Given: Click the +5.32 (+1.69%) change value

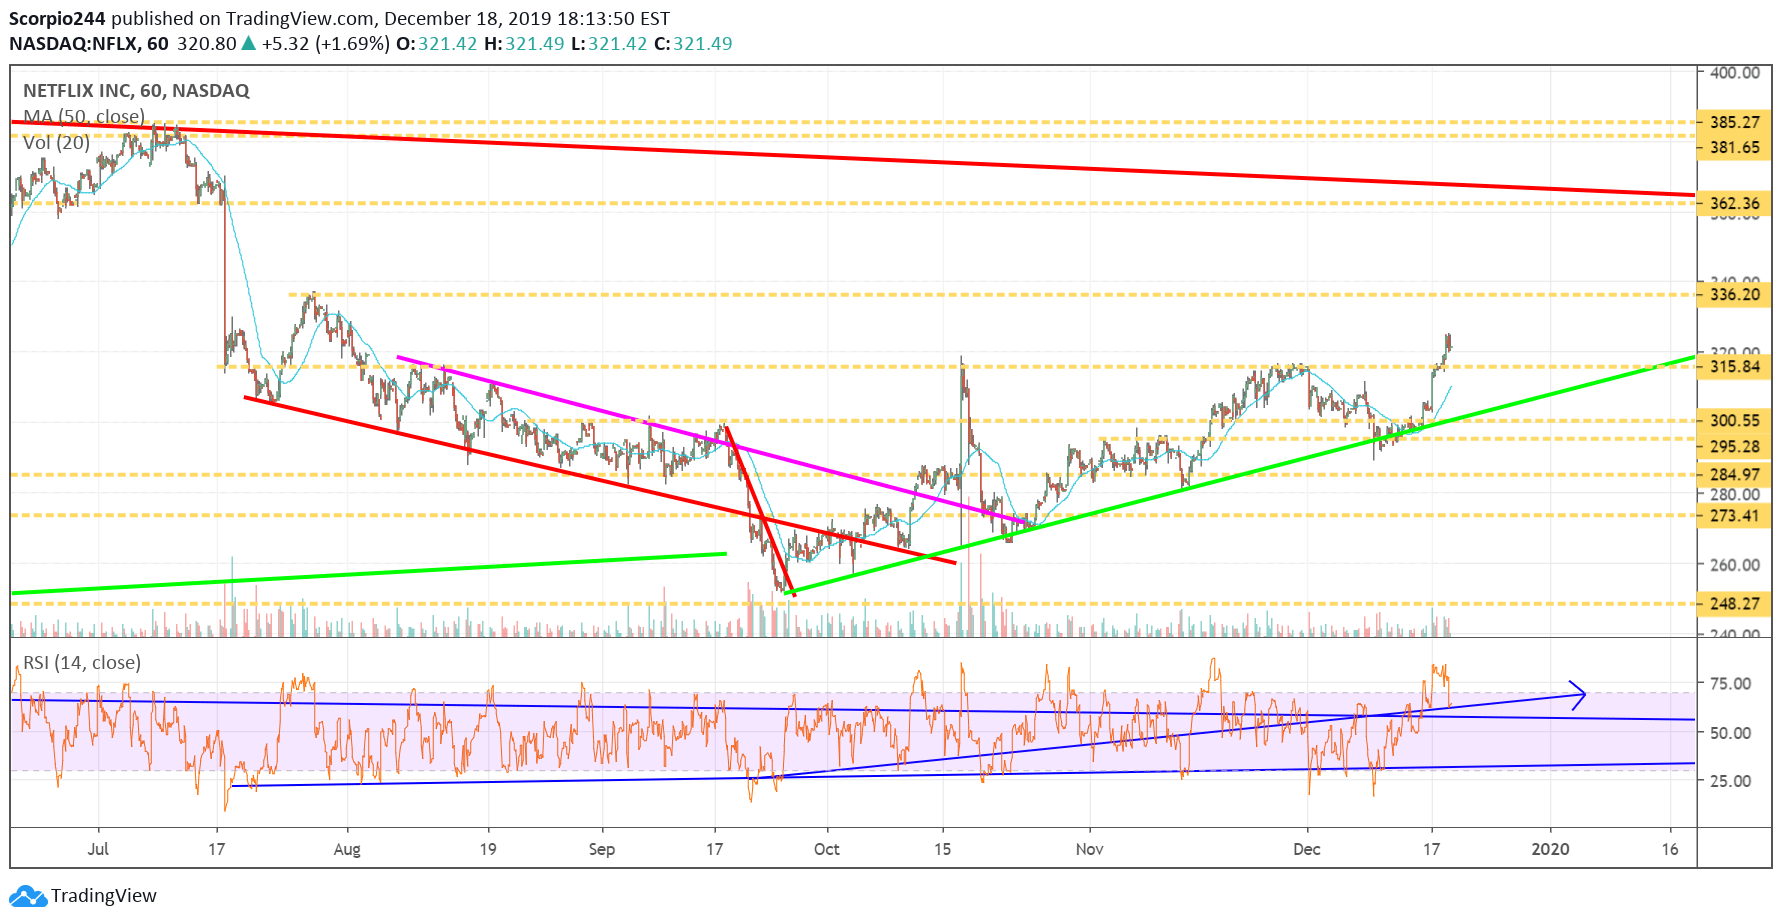Looking at the screenshot, I should pyautogui.click(x=325, y=44).
